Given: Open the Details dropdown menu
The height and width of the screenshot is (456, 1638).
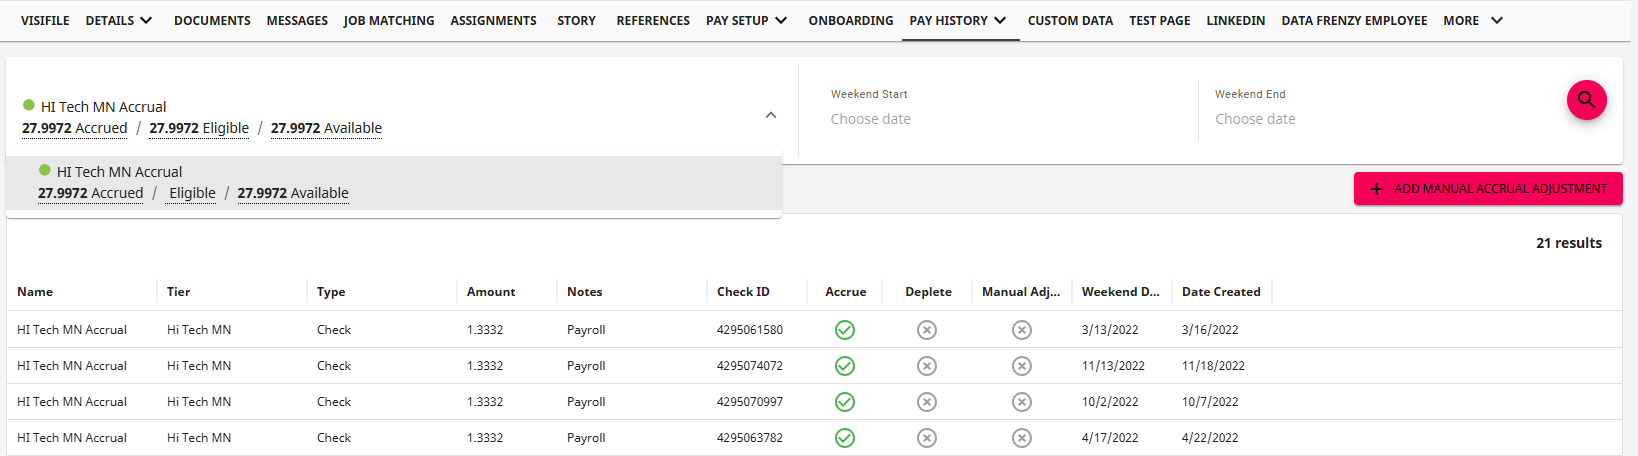Looking at the screenshot, I should click(119, 20).
